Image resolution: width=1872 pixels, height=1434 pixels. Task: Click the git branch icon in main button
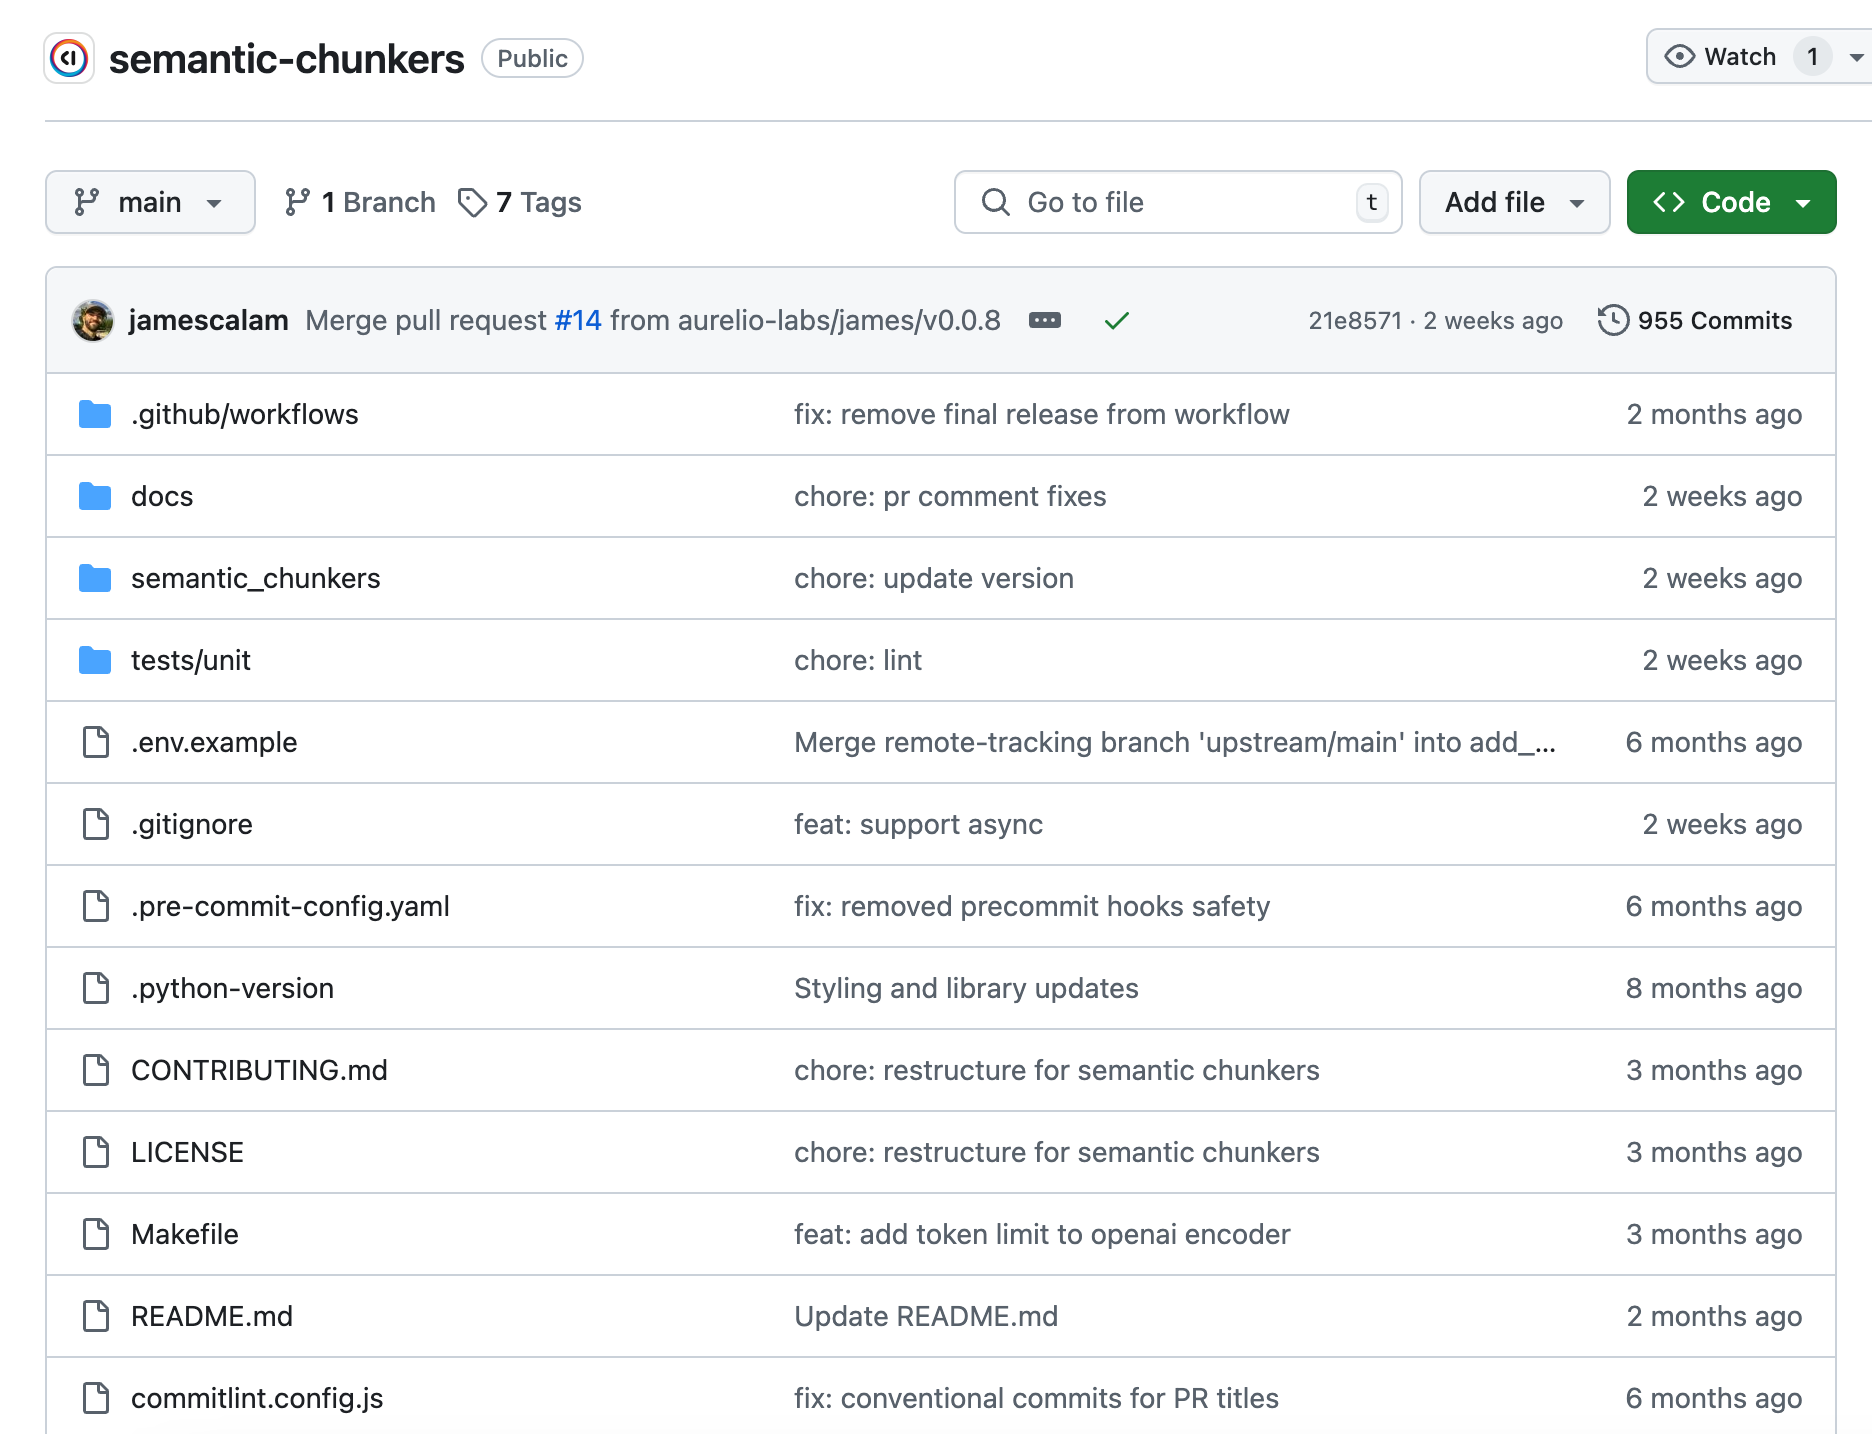87,202
